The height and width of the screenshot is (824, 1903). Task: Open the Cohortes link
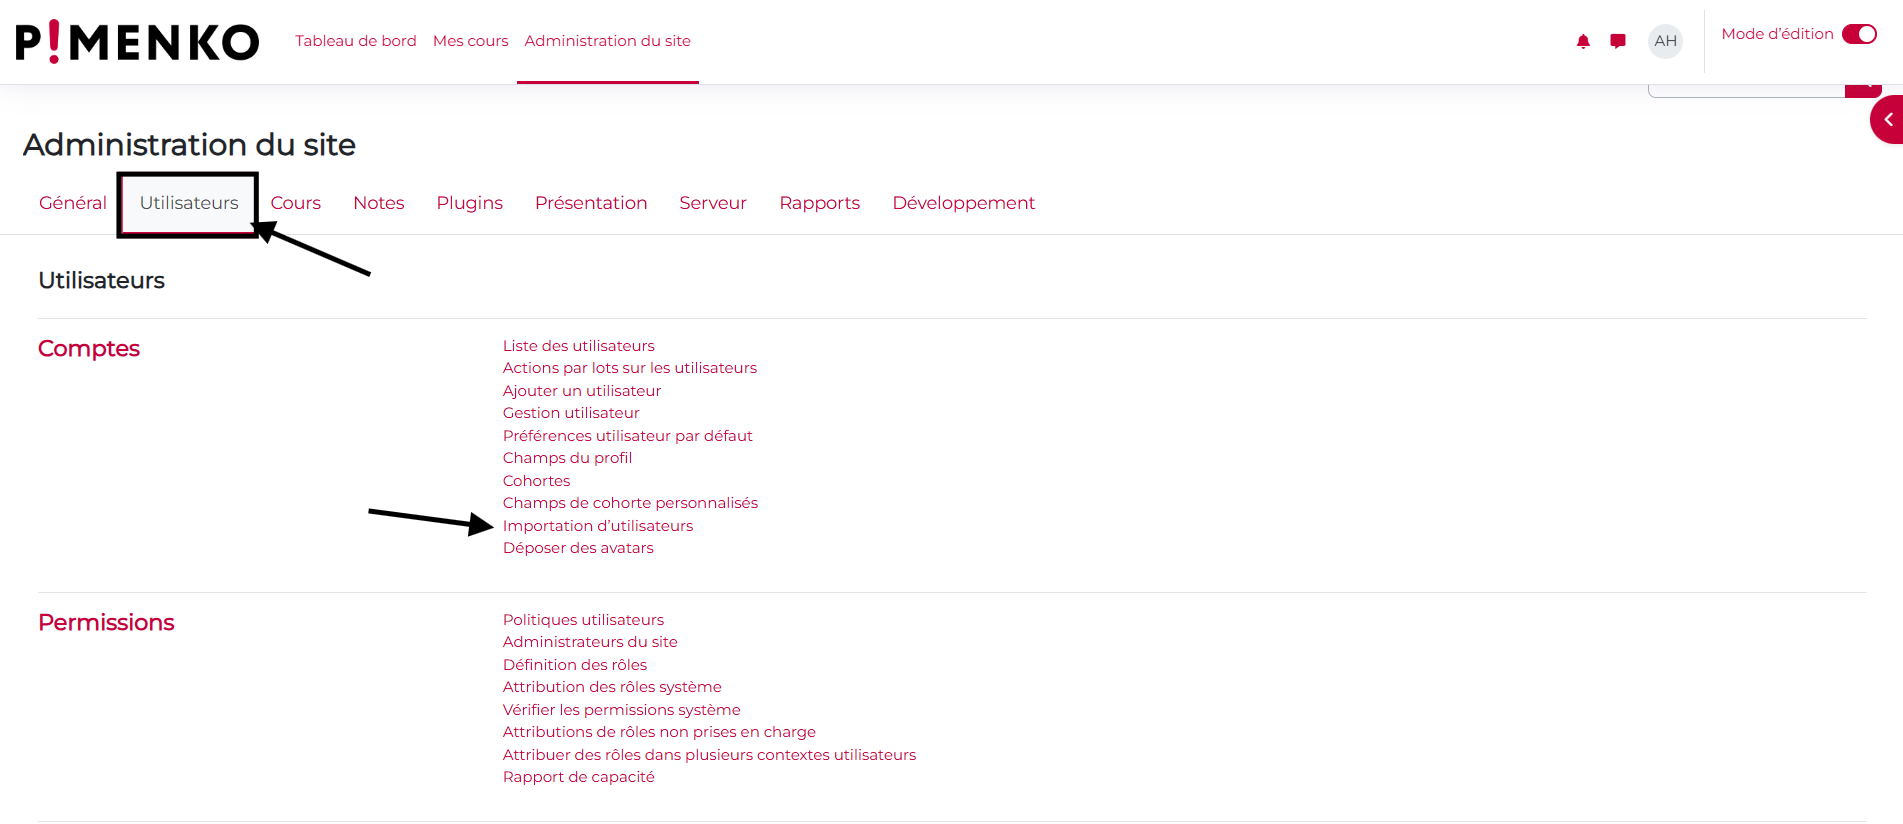(536, 481)
